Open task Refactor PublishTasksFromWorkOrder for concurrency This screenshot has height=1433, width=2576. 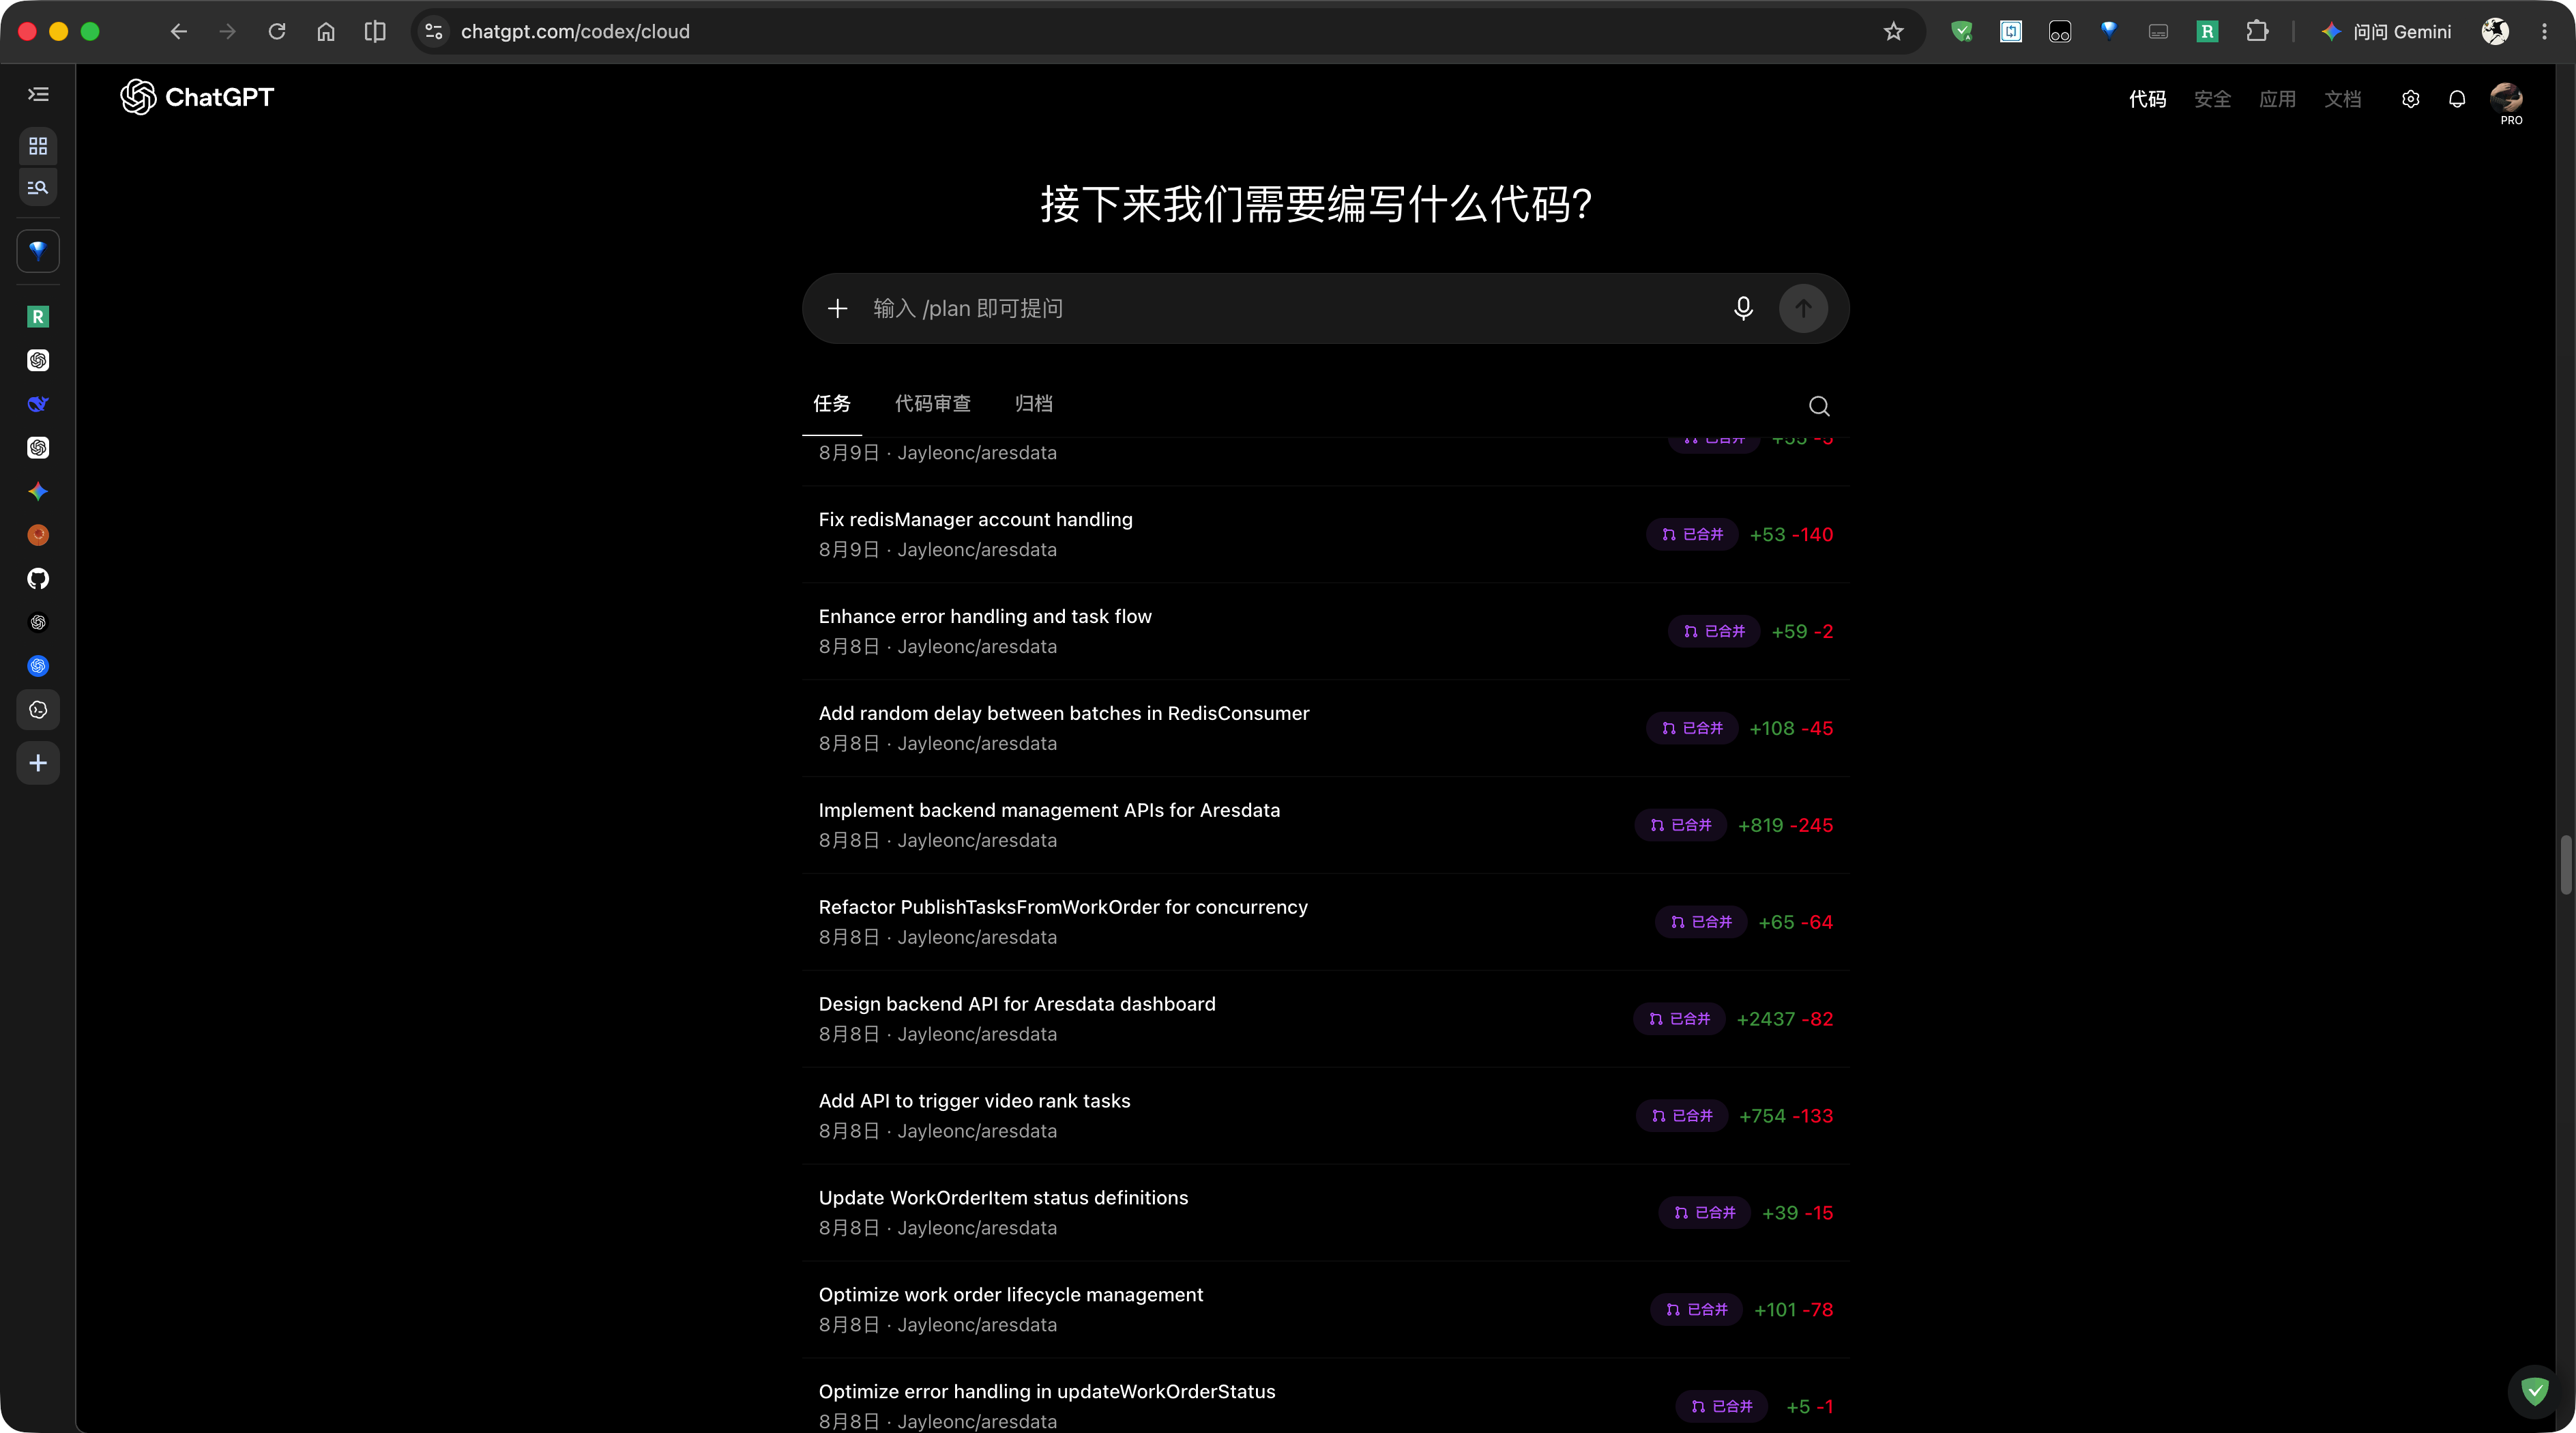point(1326,922)
